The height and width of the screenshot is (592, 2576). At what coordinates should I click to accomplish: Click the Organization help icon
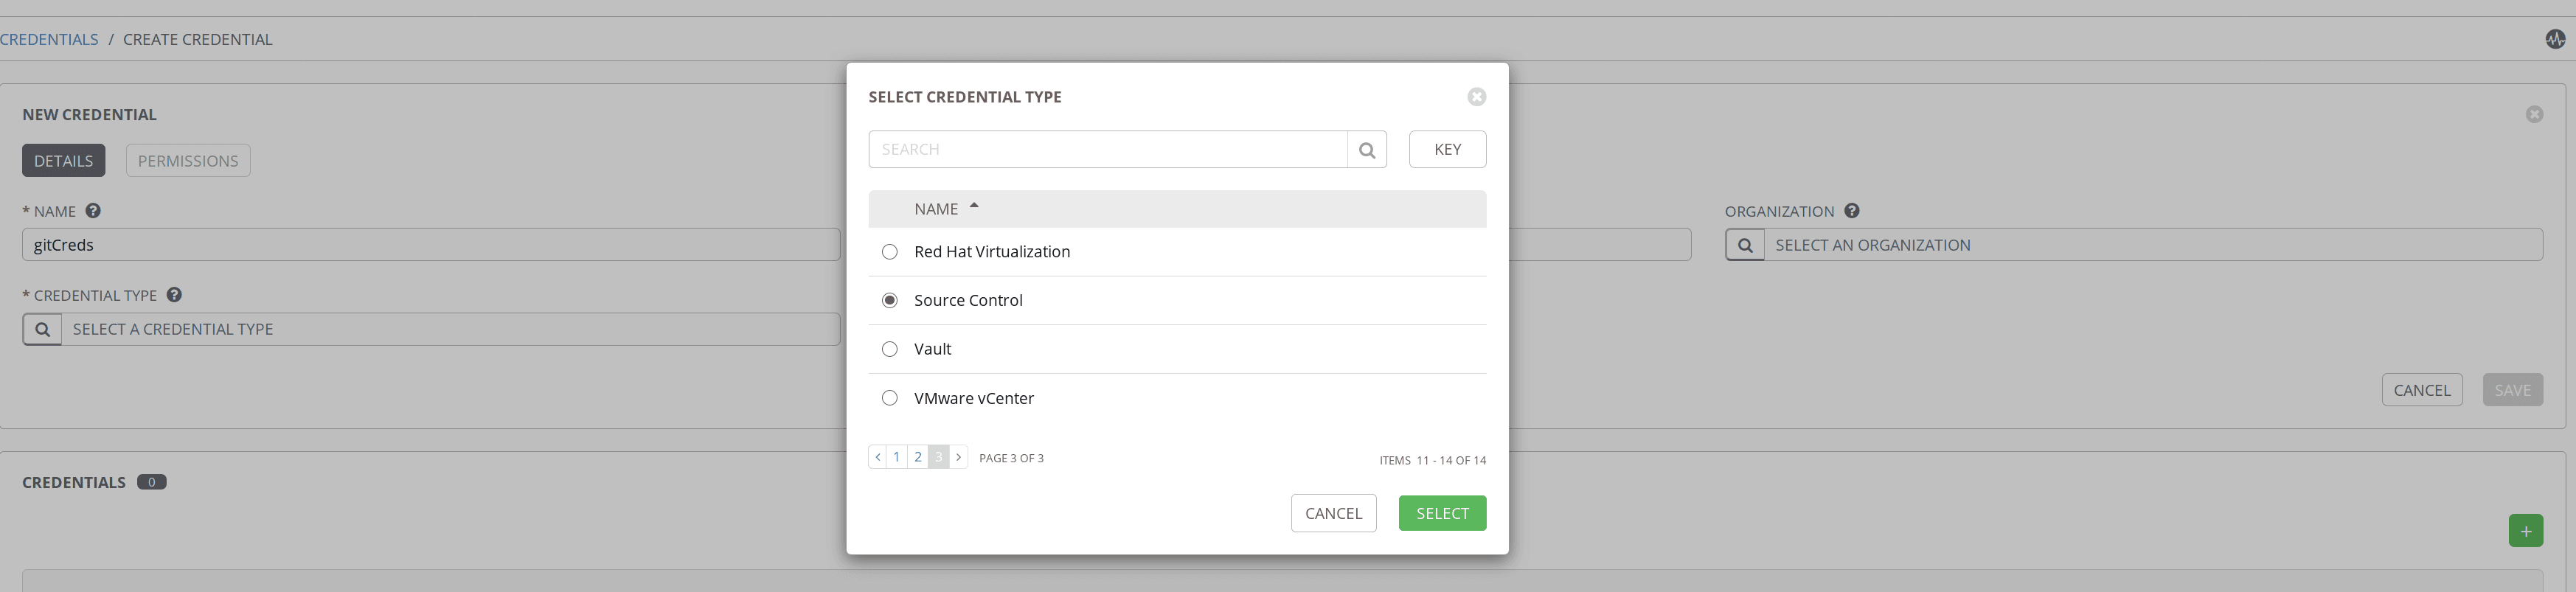tap(1851, 211)
